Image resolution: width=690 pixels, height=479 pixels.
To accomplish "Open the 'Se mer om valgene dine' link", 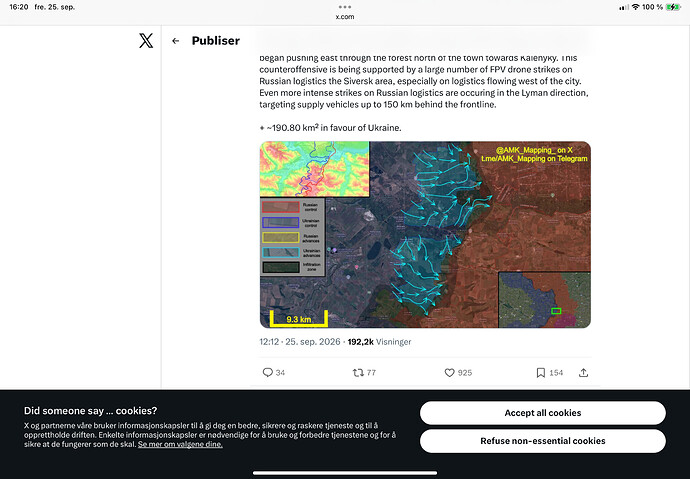I will click(x=180, y=444).
